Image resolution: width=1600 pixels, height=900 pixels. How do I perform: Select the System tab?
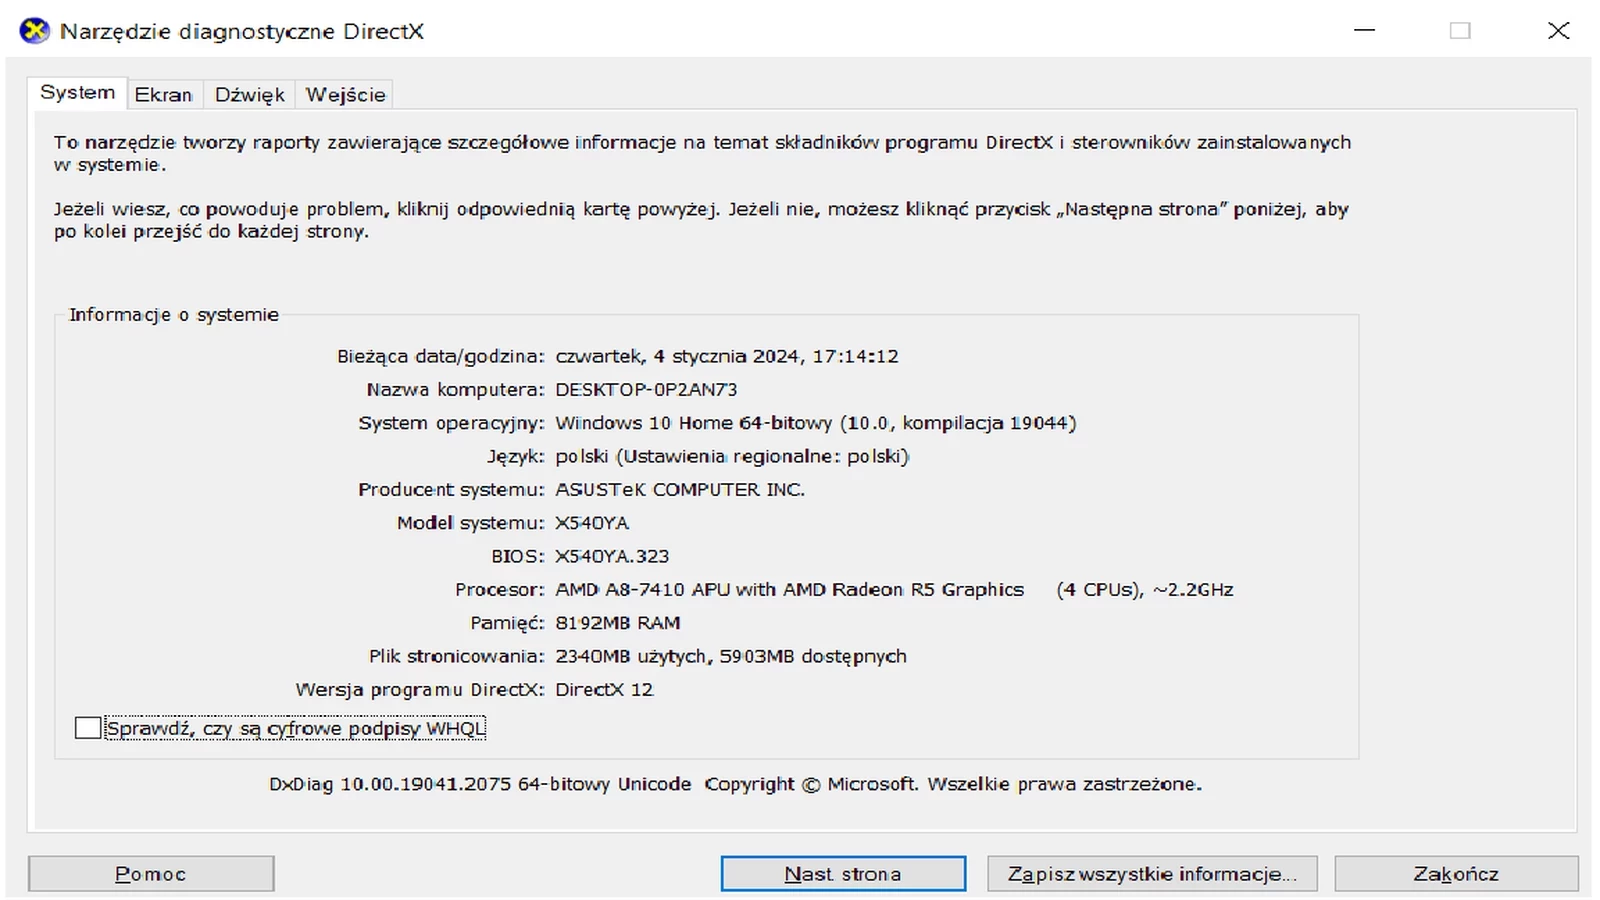77,92
